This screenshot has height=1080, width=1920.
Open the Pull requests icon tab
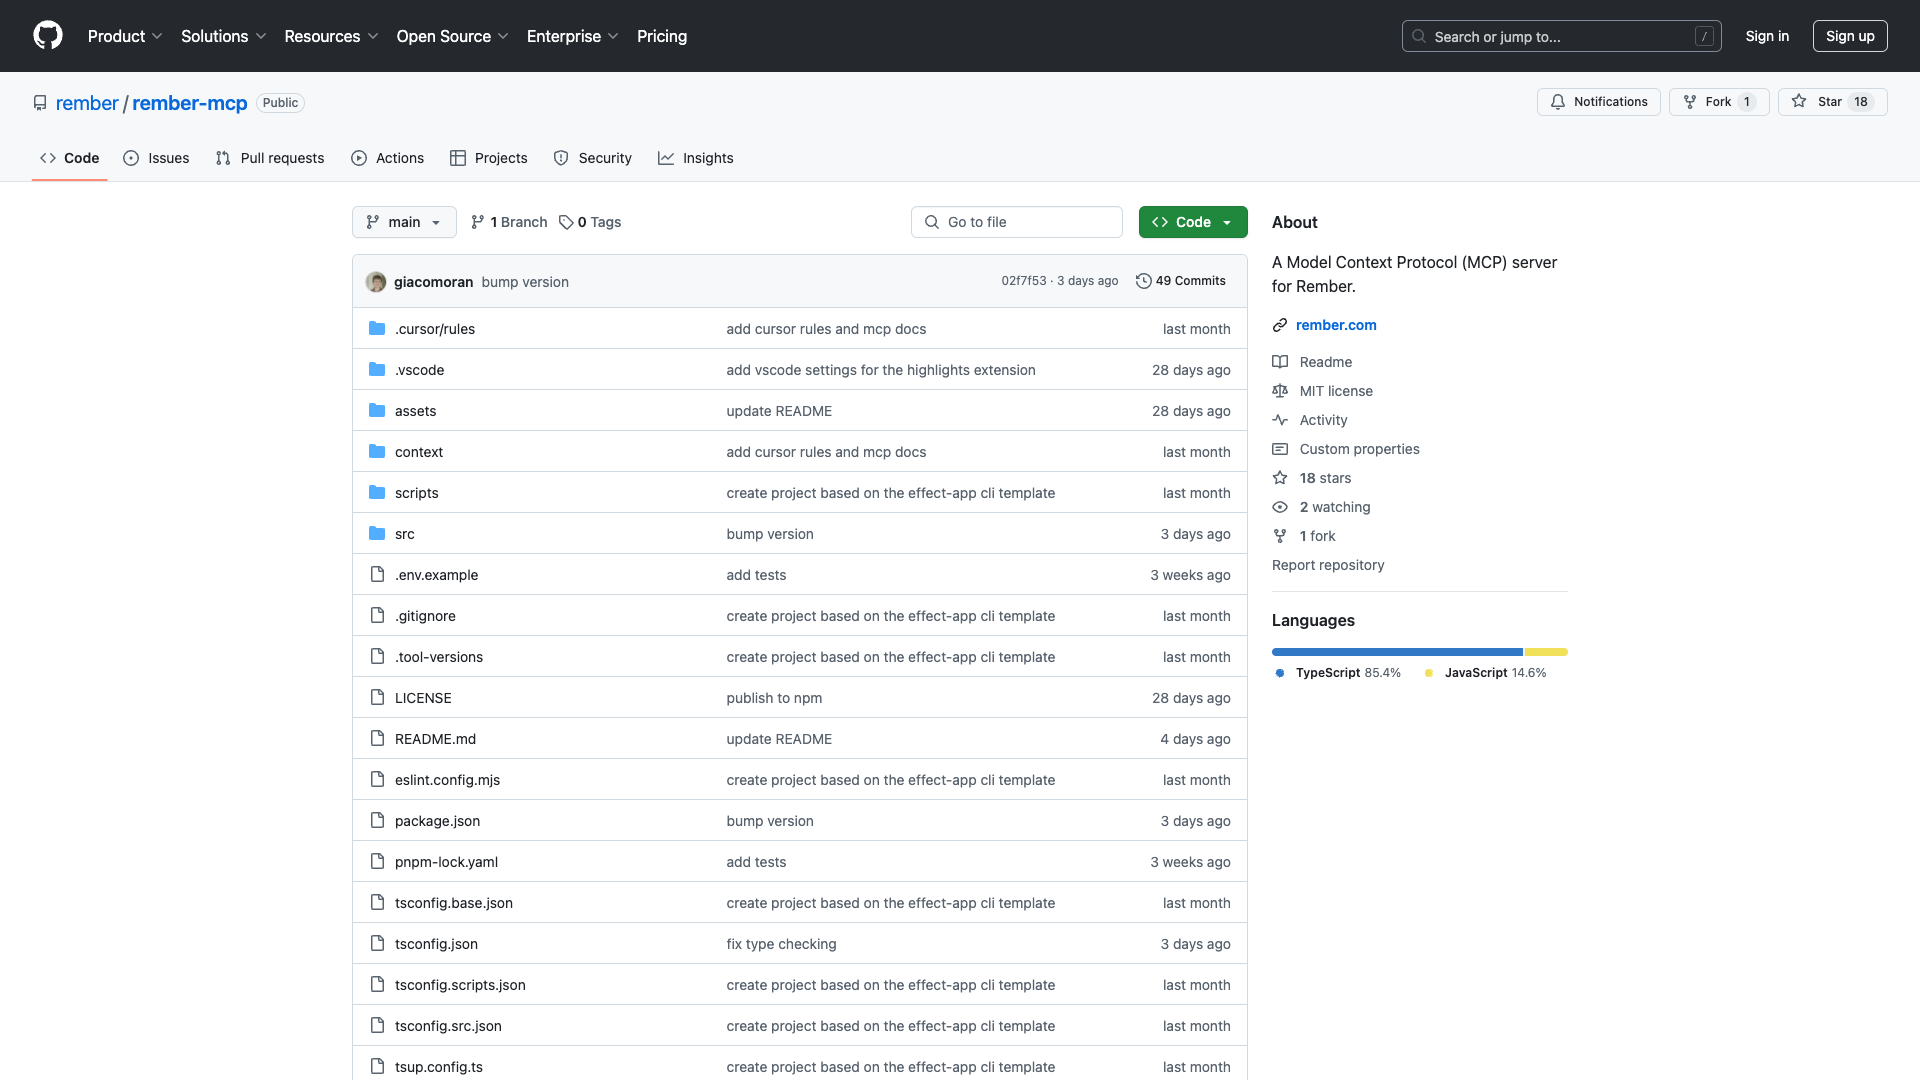point(224,158)
